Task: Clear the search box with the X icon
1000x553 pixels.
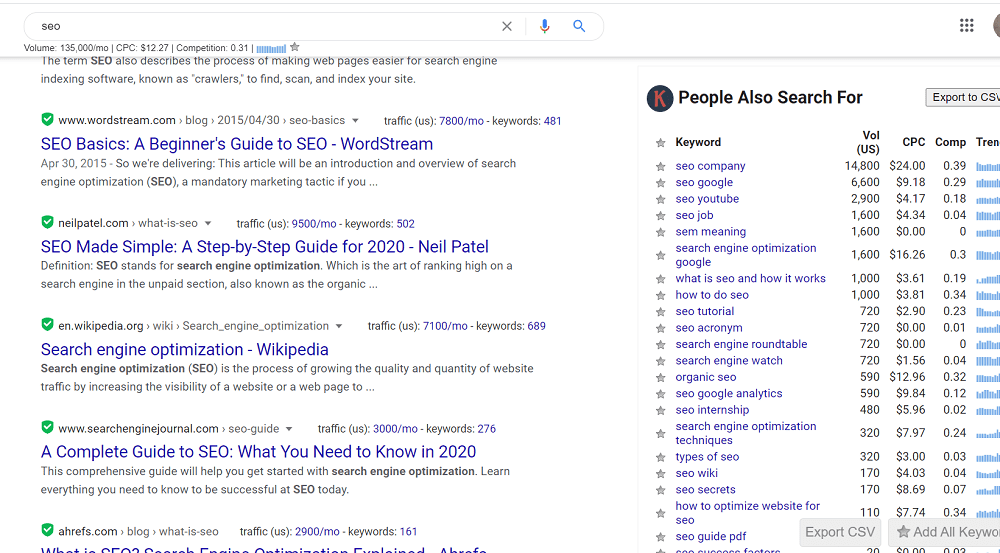Action: pyautogui.click(x=506, y=26)
